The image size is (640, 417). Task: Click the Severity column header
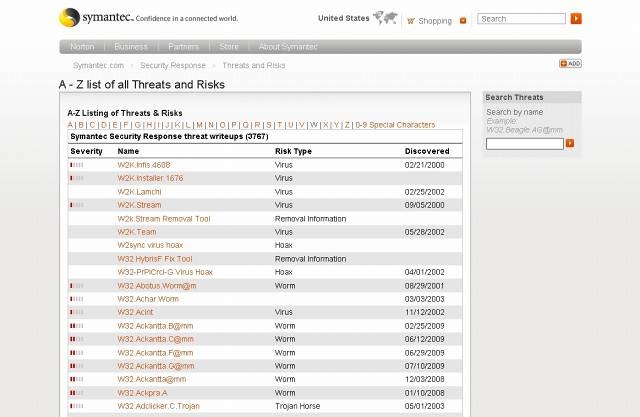point(86,151)
